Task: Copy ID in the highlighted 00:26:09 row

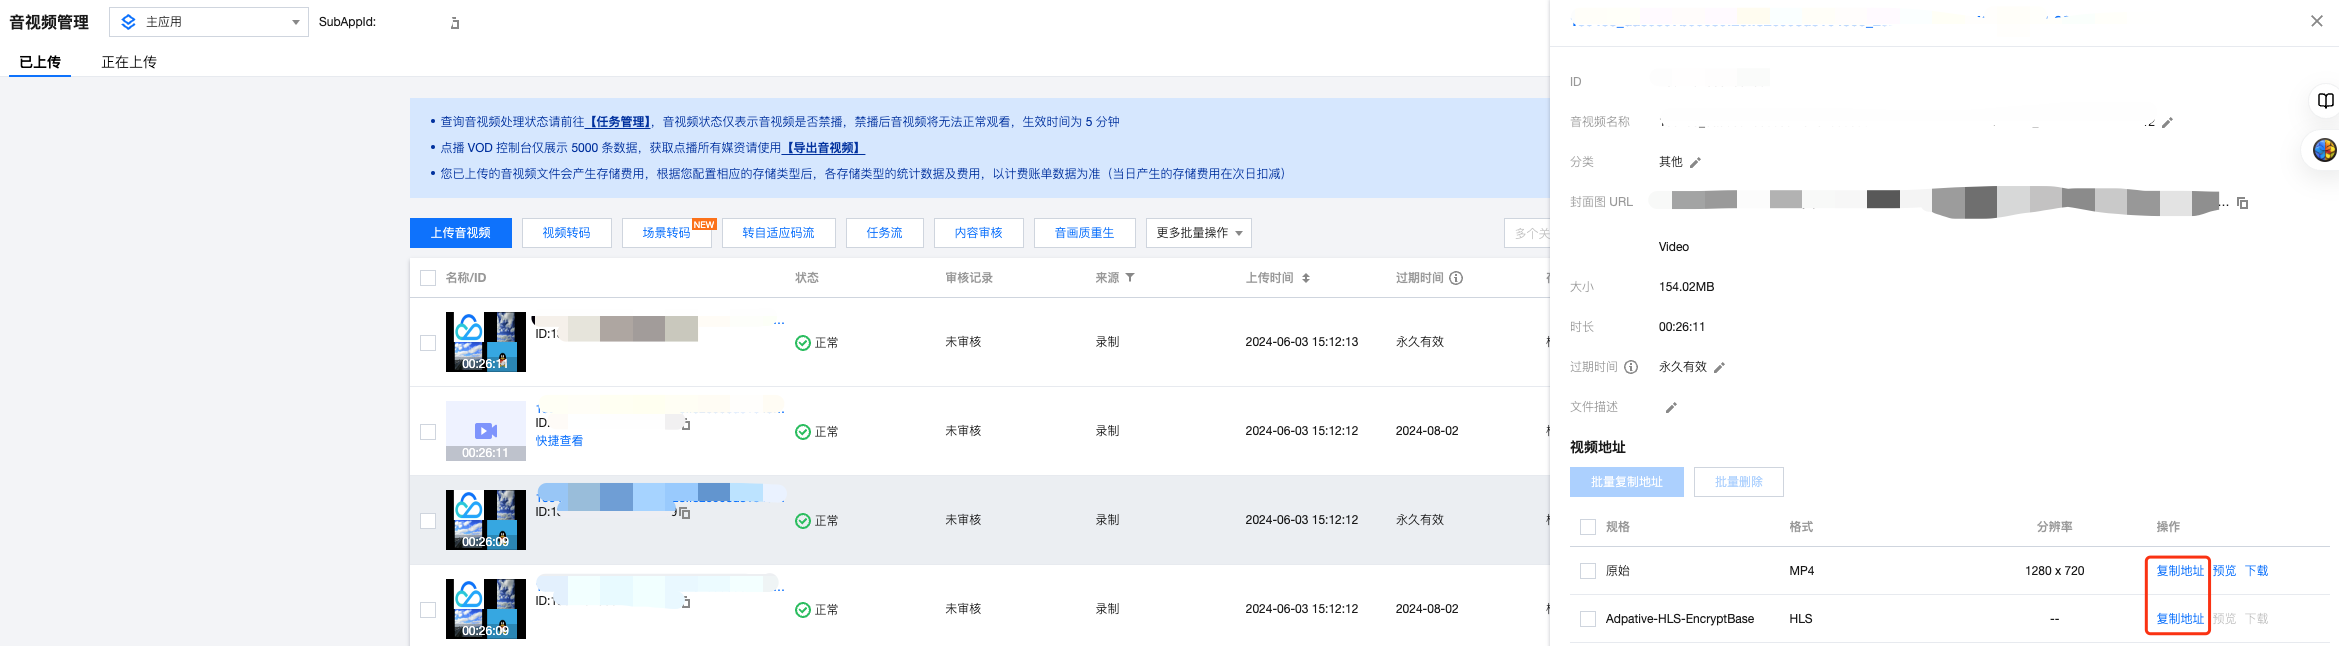Action: point(684,513)
